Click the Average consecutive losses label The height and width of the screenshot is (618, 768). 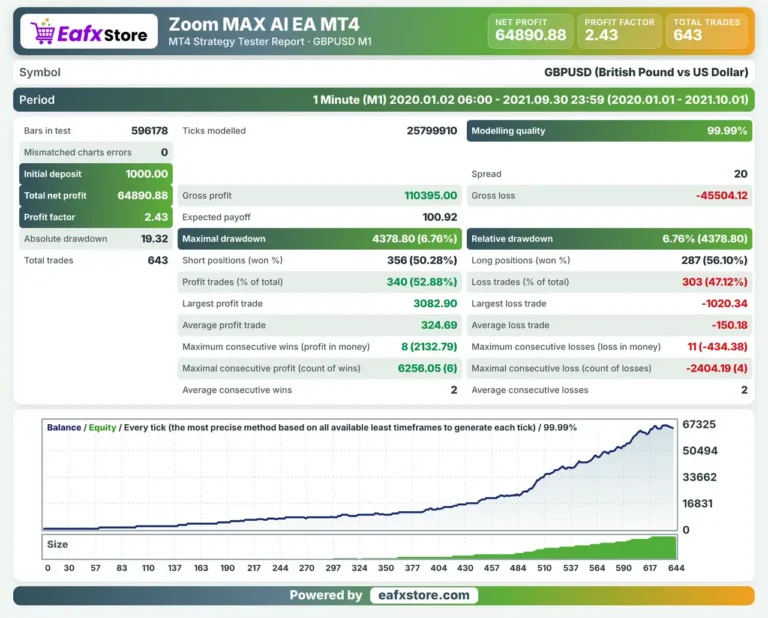click(x=529, y=390)
